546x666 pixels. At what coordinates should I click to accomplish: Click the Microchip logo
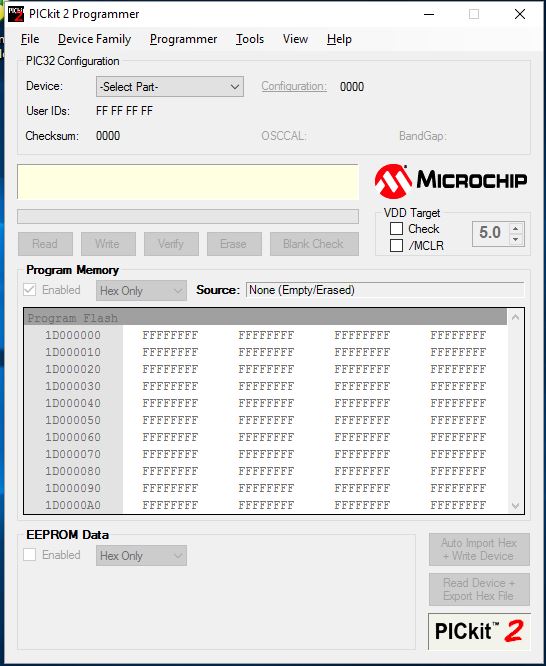(x=451, y=181)
